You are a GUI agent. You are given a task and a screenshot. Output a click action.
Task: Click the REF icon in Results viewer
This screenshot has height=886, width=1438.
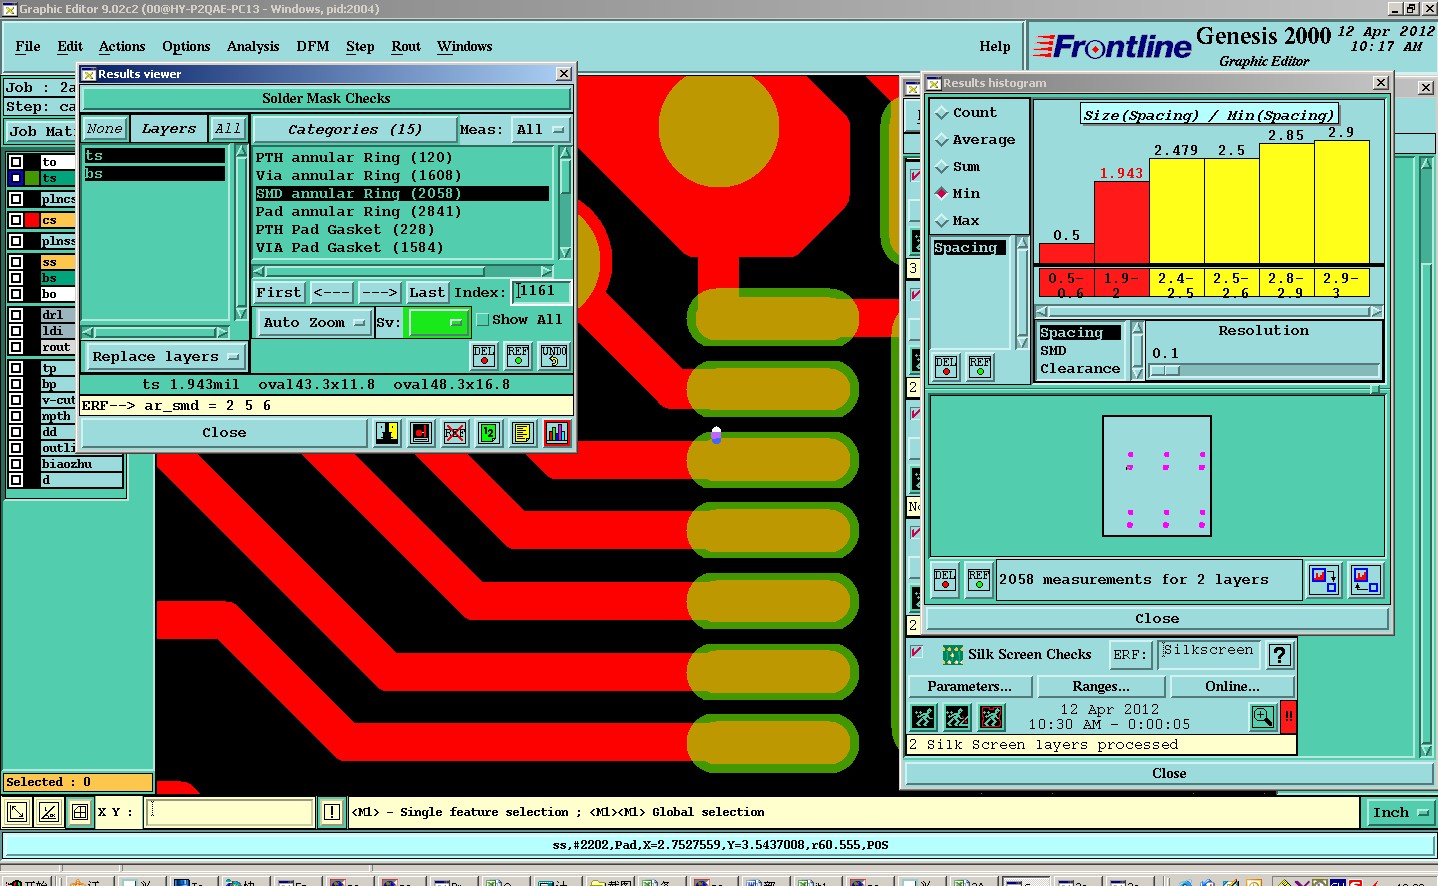[518, 356]
